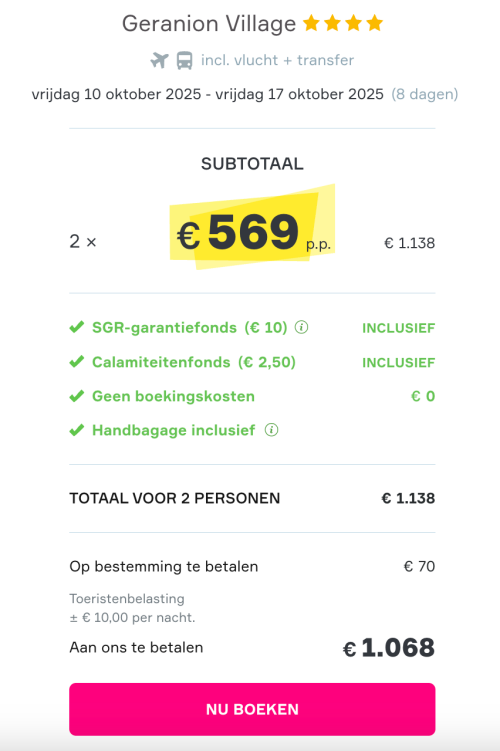Screen dimensions: 500x751
Task: Click the Toeristenbelasting note
Action: pyautogui.click(x=133, y=608)
